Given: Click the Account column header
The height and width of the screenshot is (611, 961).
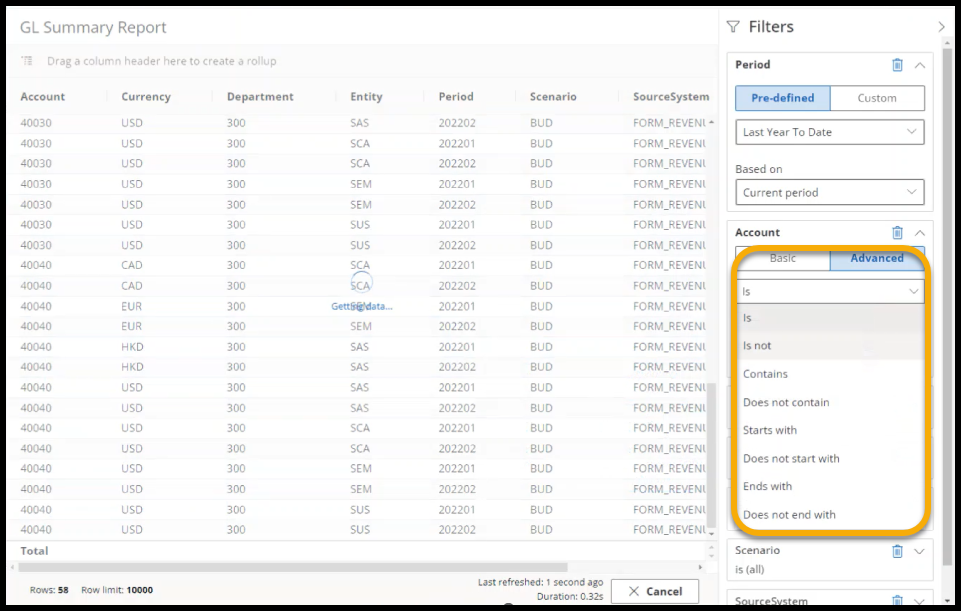Looking at the screenshot, I should pos(43,97).
